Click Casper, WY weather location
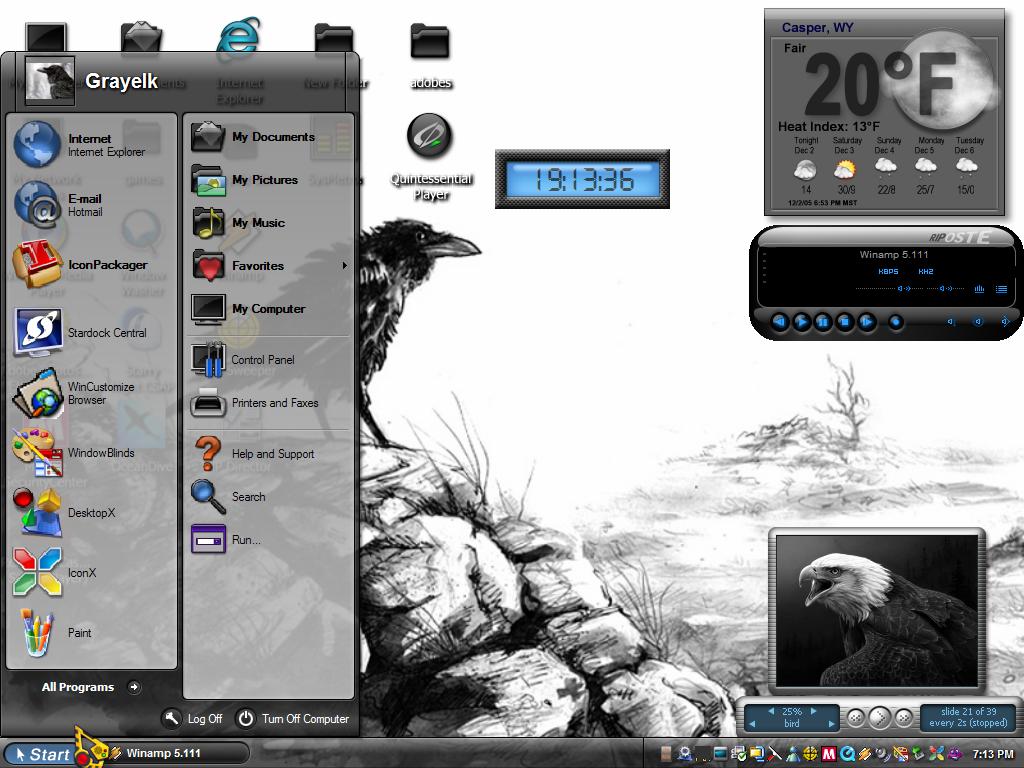Screen dimensions: 1024x768 [818, 27]
